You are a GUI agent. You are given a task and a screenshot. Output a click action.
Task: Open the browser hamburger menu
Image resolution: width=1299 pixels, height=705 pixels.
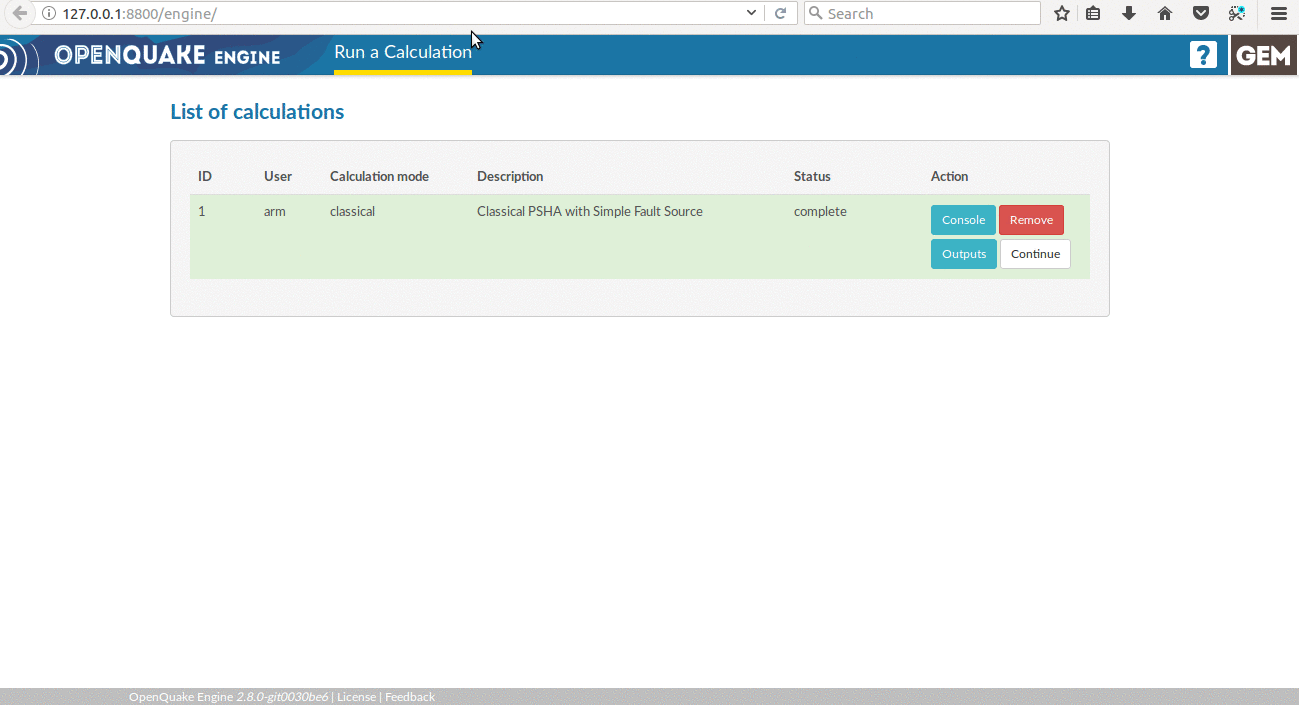1278,13
